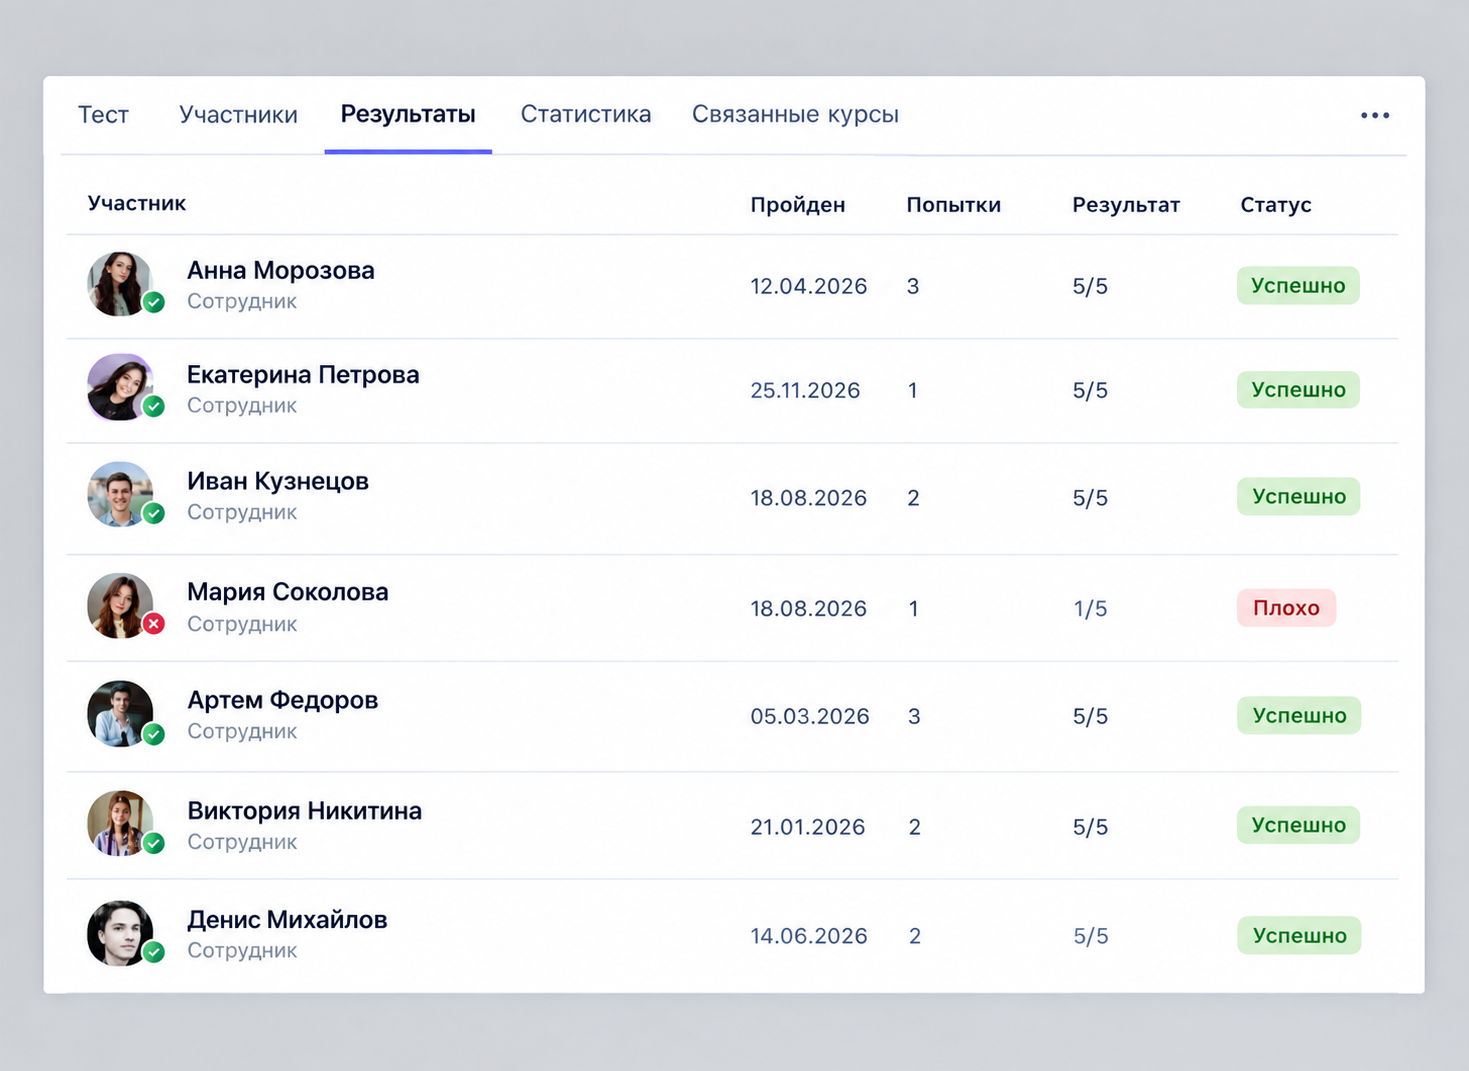Image resolution: width=1469 pixels, height=1071 pixels.
Task: Click the Плохо status badge
Action: pos(1286,608)
